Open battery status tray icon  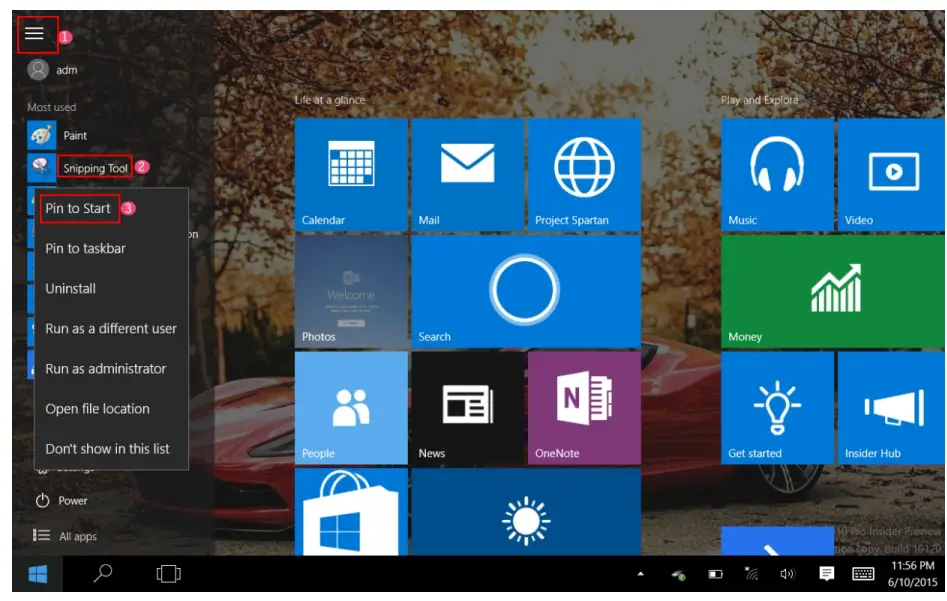(716, 574)
